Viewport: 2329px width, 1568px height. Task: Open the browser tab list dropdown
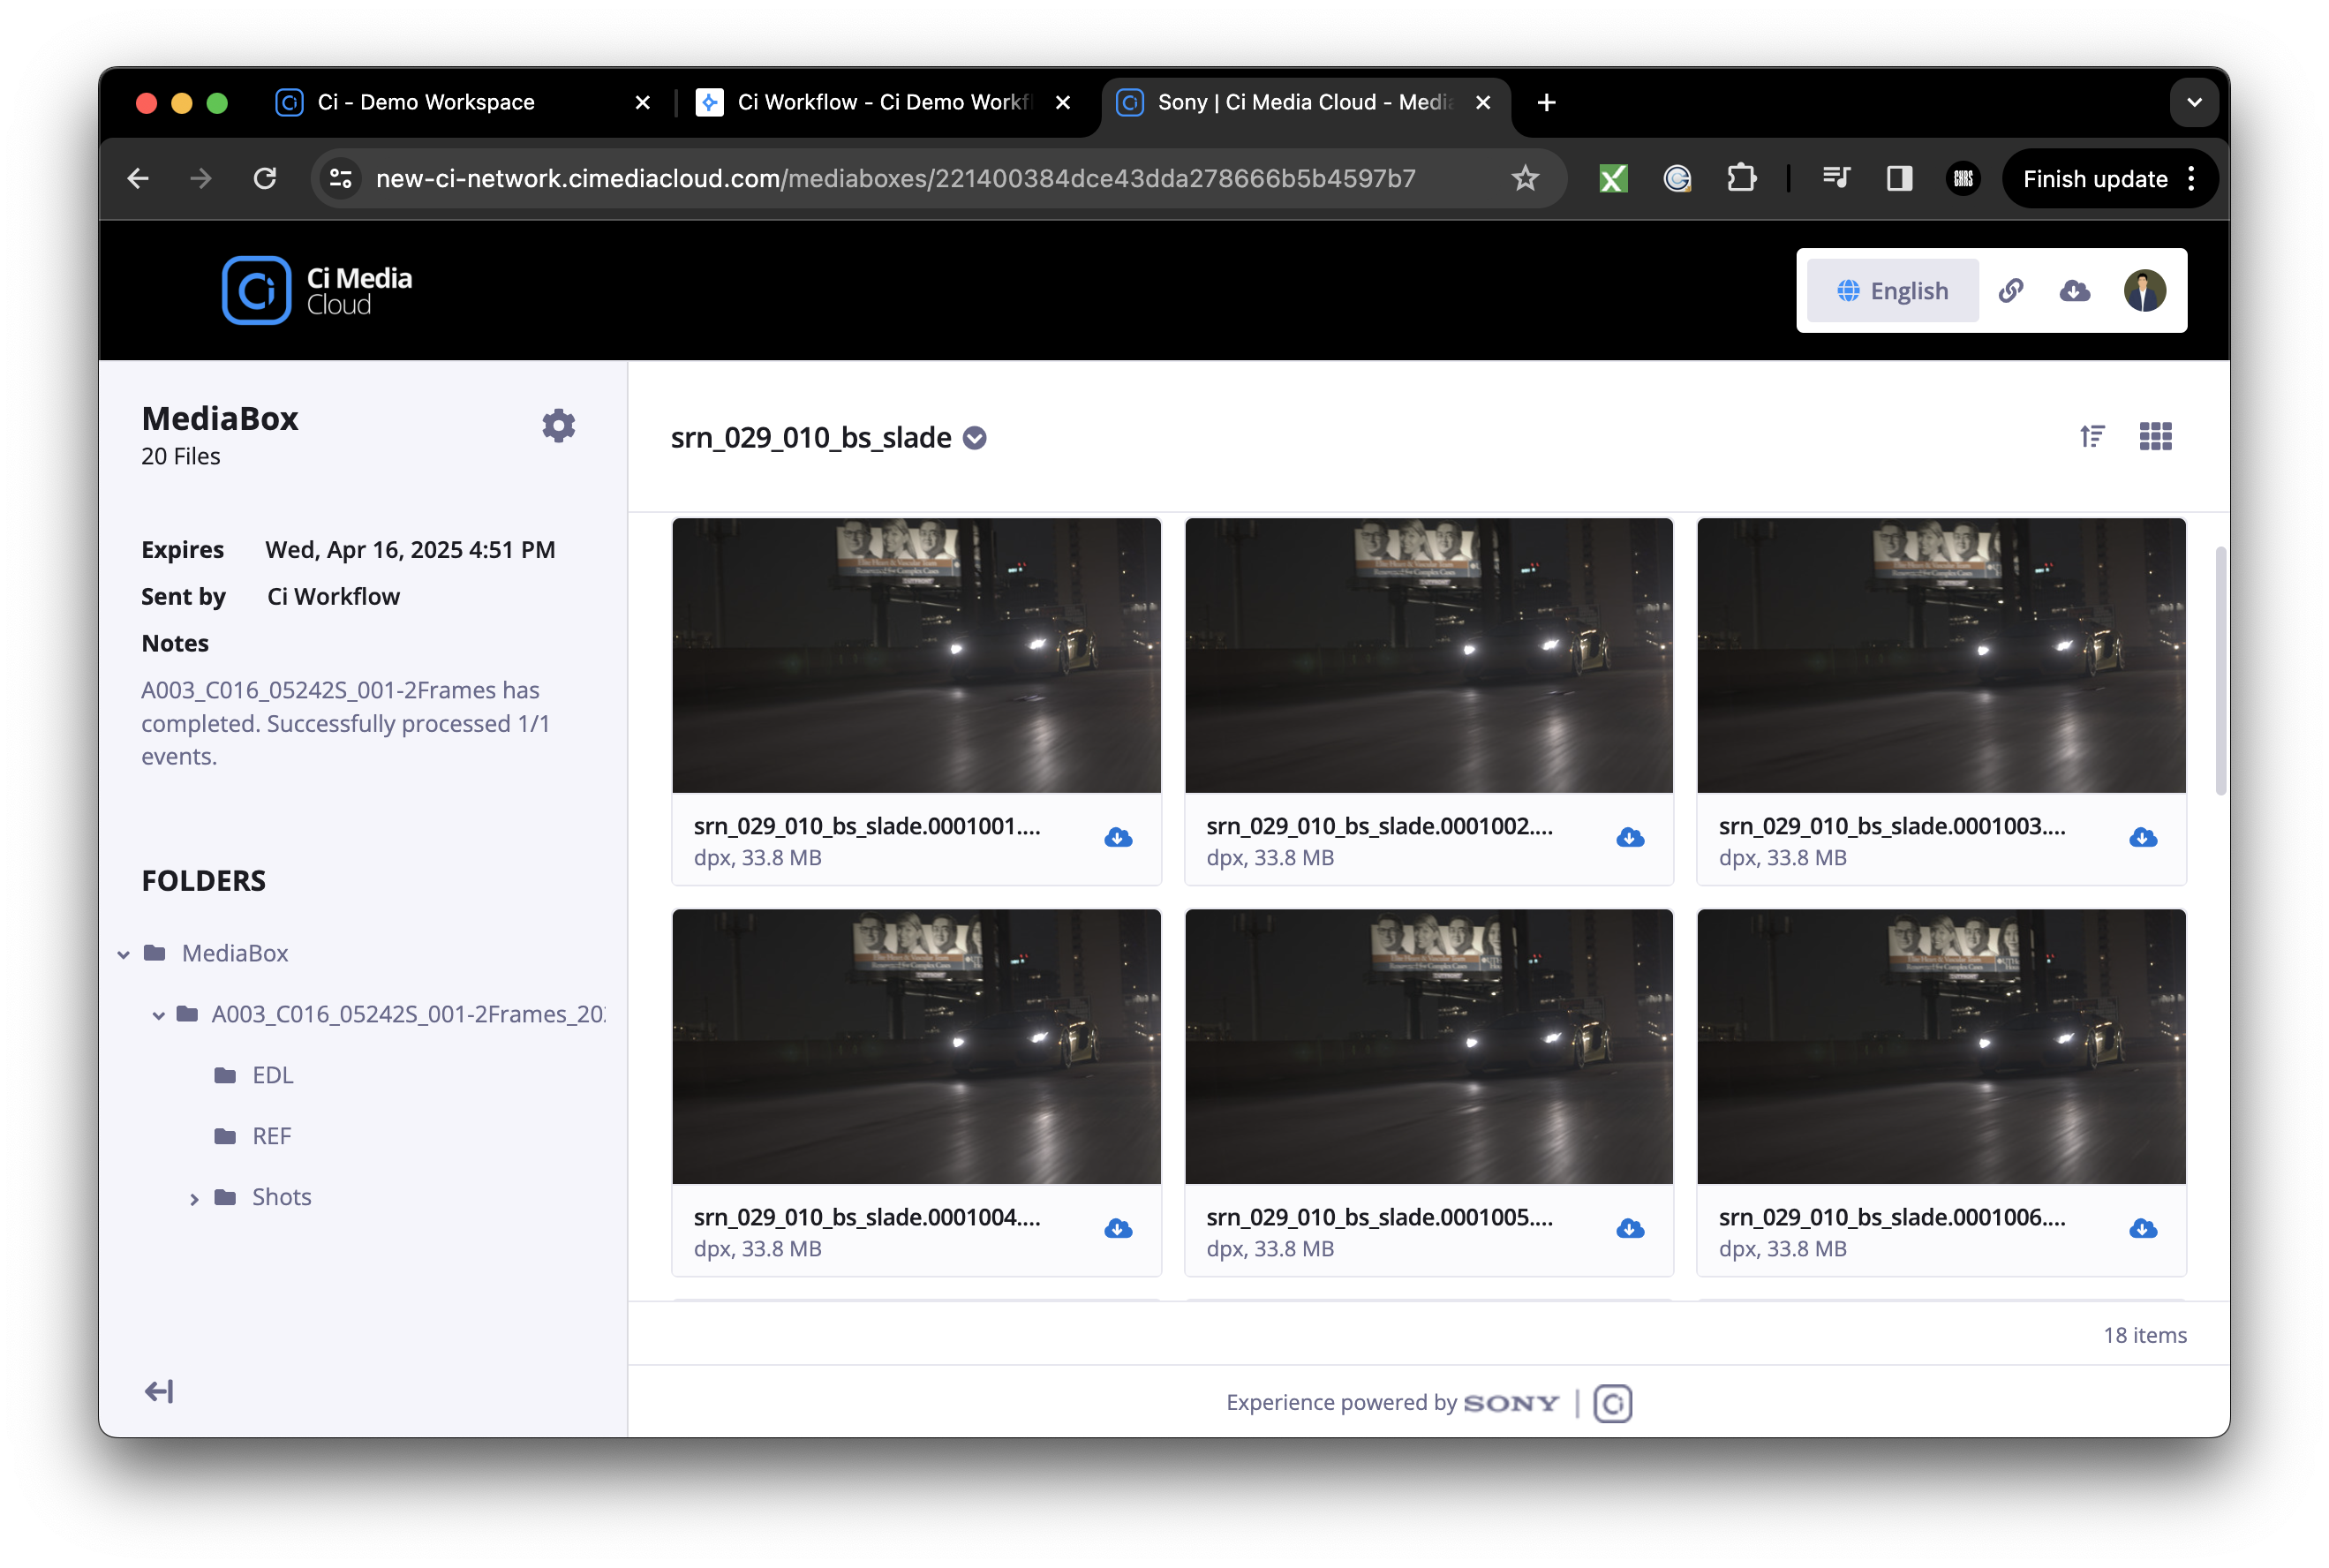(x=2194, y=102)
